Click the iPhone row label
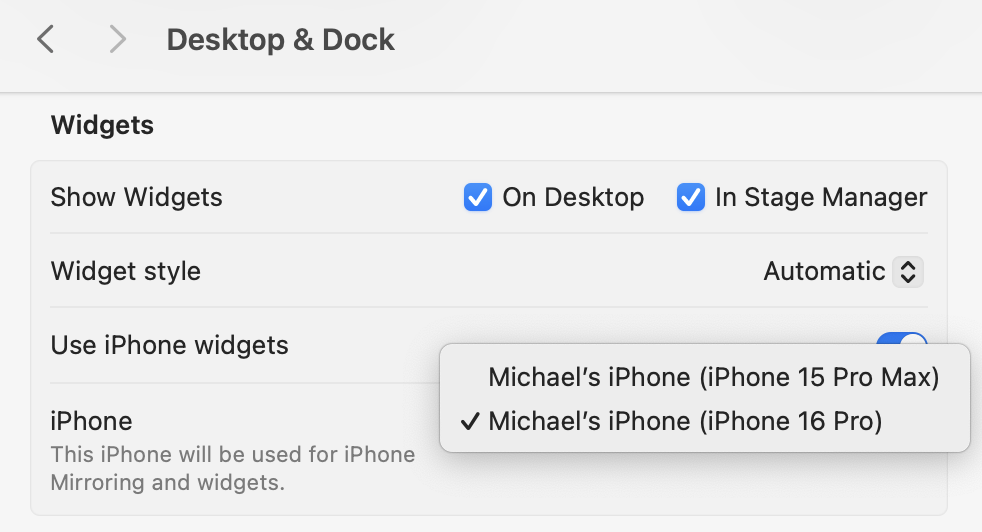 [x=91, y=421]
